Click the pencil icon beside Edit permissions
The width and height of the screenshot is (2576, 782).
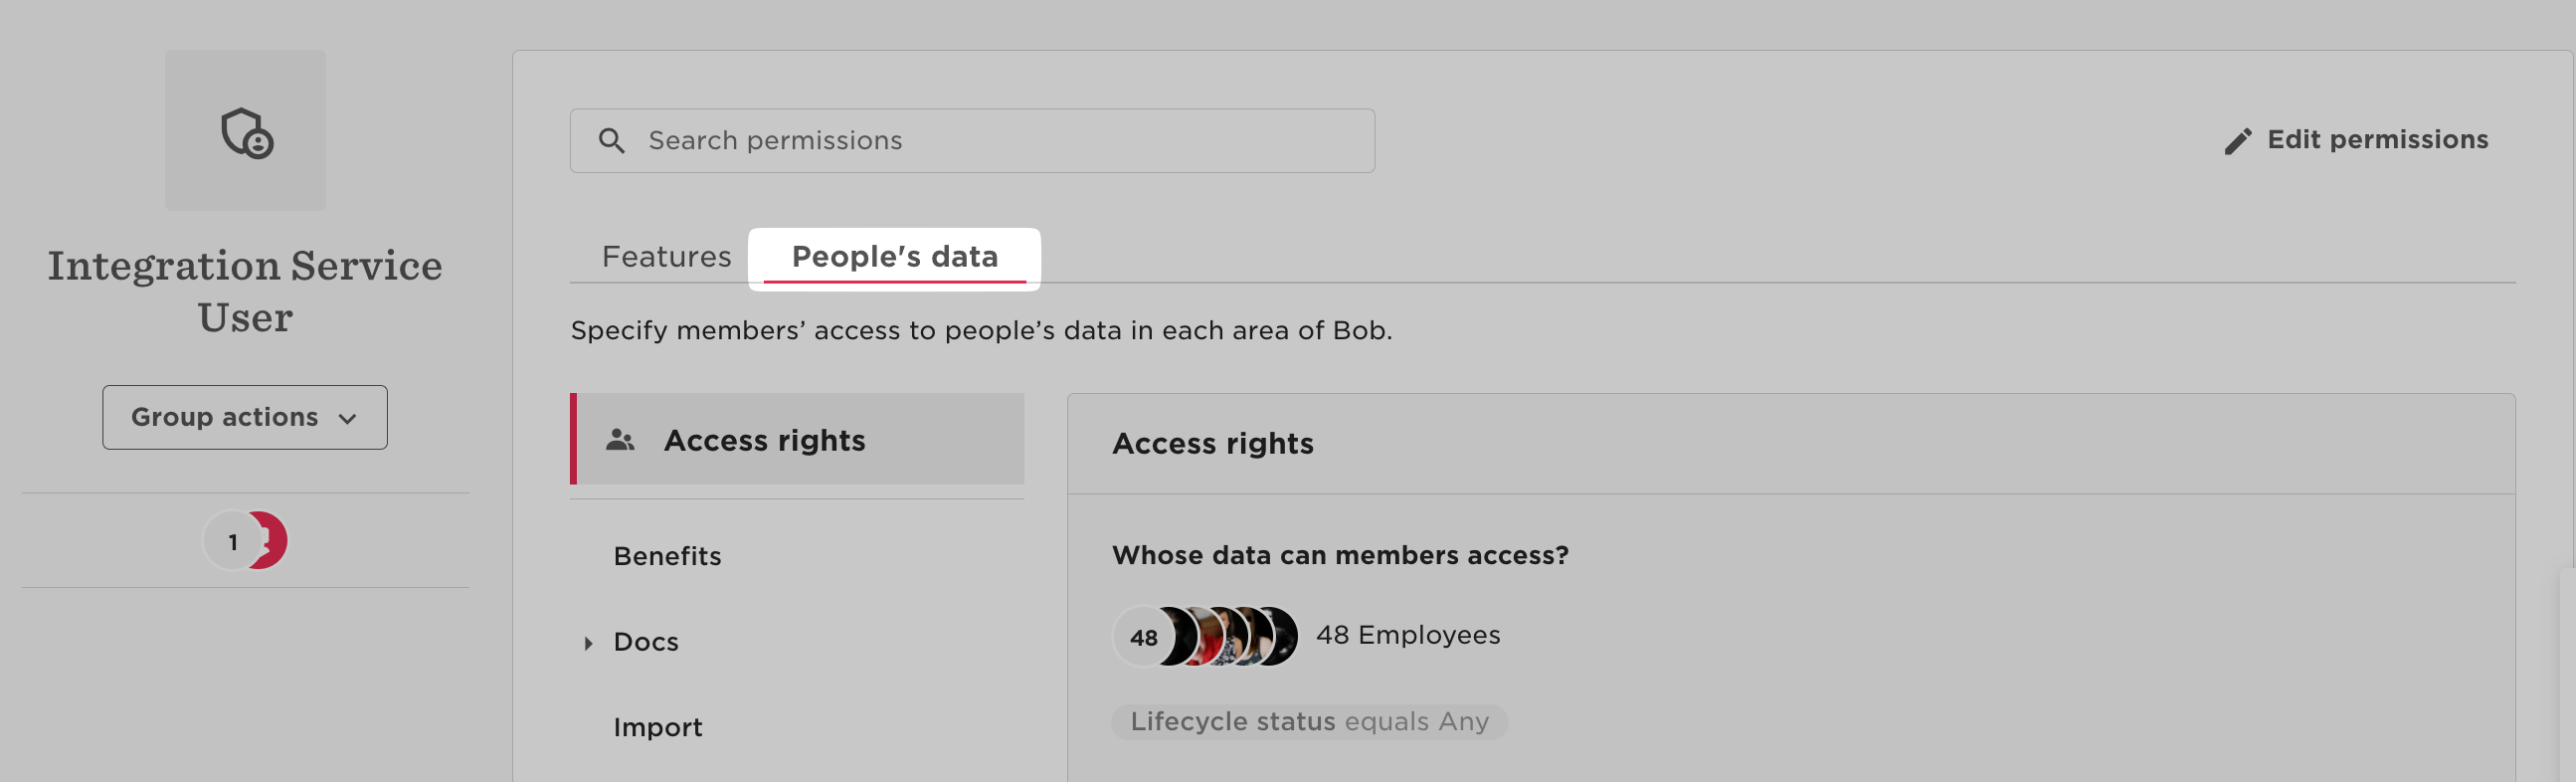pyautogui.click(x=2237, y=141)
